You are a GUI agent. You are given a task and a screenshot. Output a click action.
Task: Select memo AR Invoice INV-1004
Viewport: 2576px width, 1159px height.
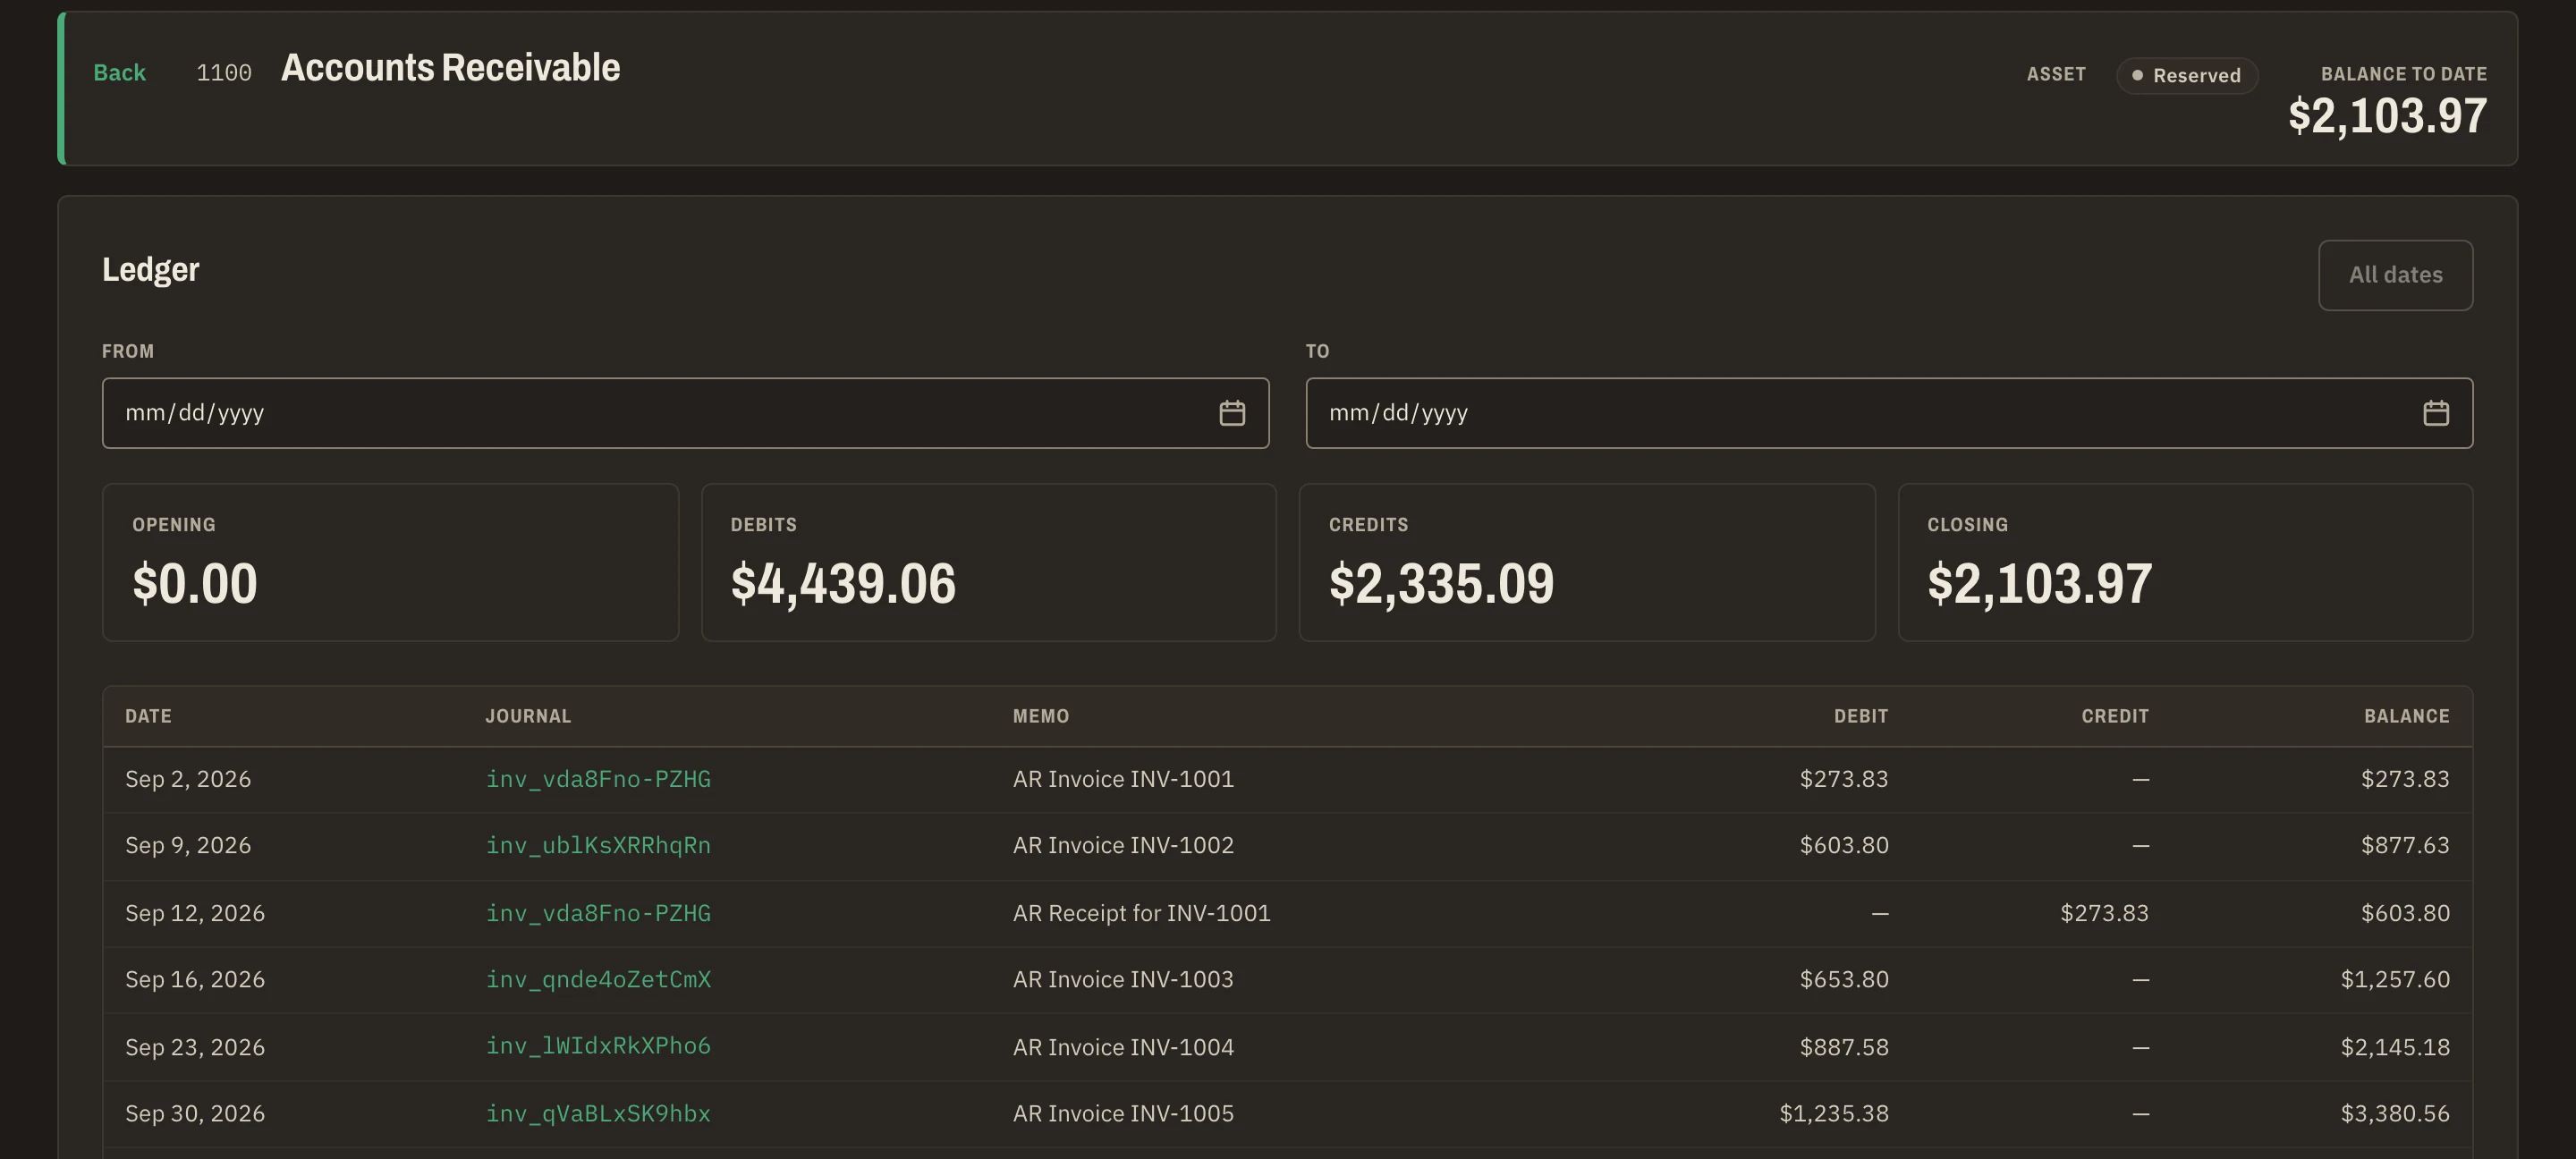(x=1123, y=1047)
